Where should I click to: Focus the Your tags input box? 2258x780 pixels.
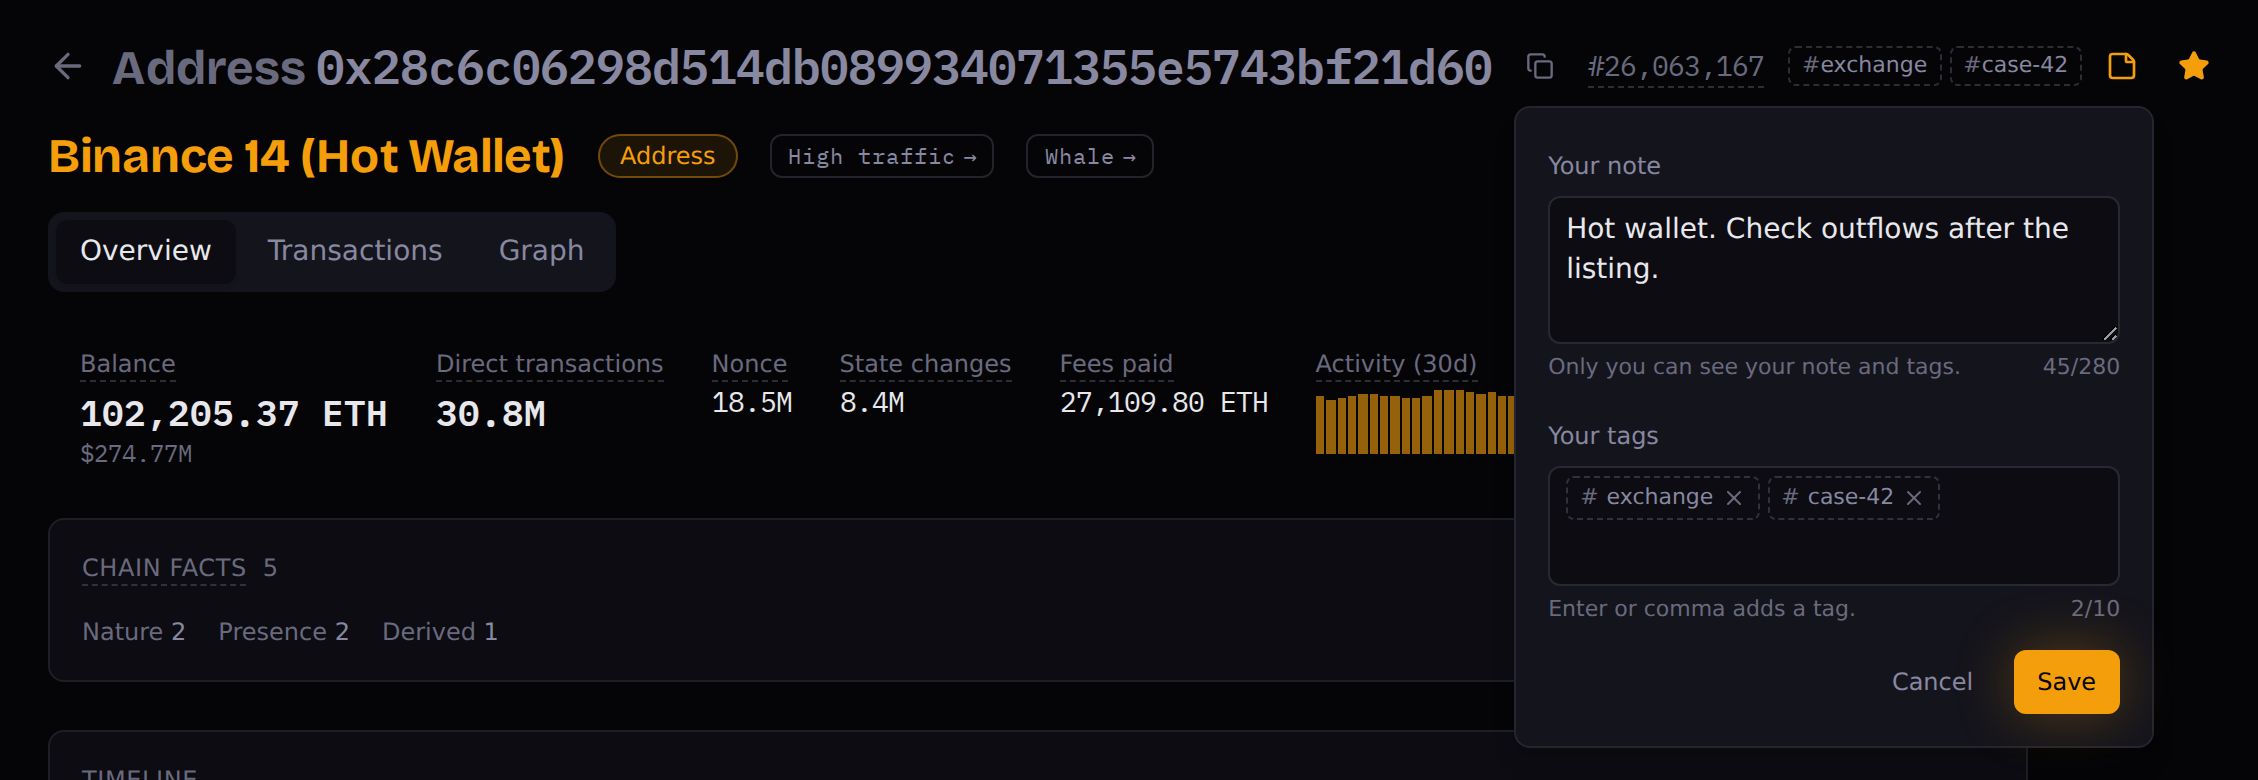[1833, 526]
